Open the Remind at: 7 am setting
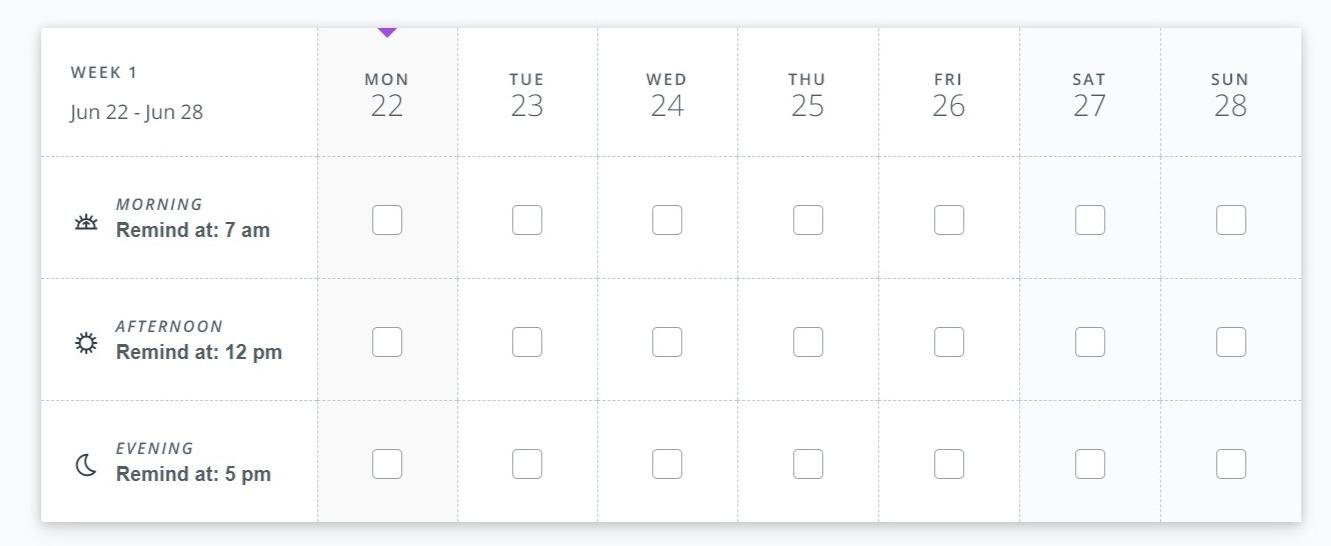1331x546 pixels. pyautogui.click(x=193, y=230)
